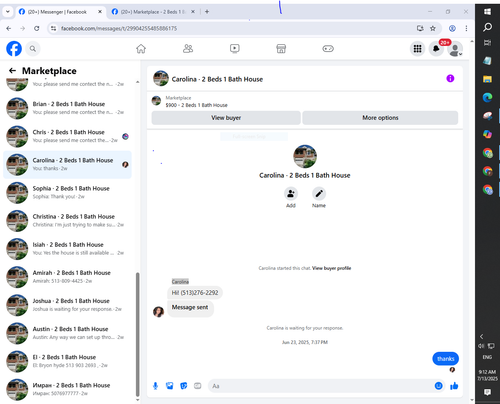The height and width of the screenshot is (404, 500).
Task: Click the thanks message bubble
Action: (446, 359)
